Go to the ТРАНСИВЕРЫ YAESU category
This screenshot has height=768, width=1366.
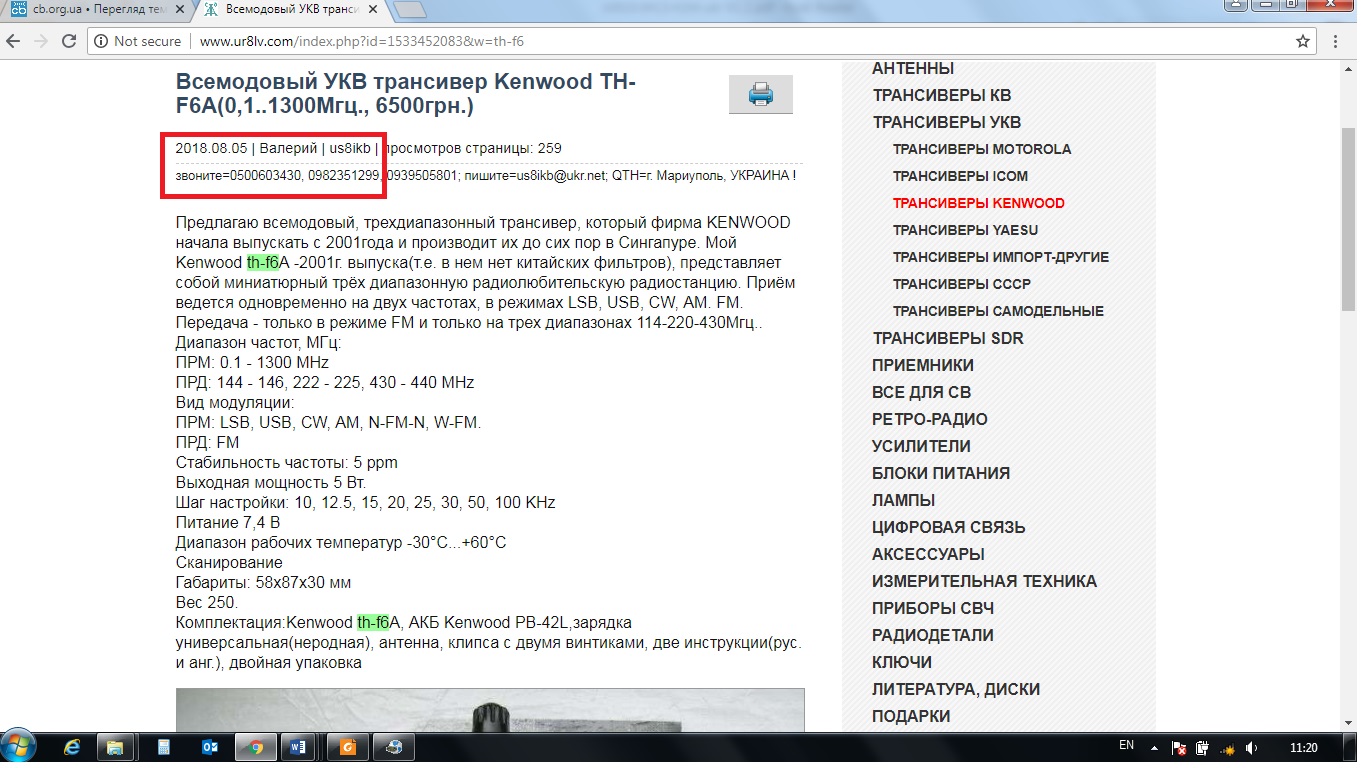coord(965,230)
